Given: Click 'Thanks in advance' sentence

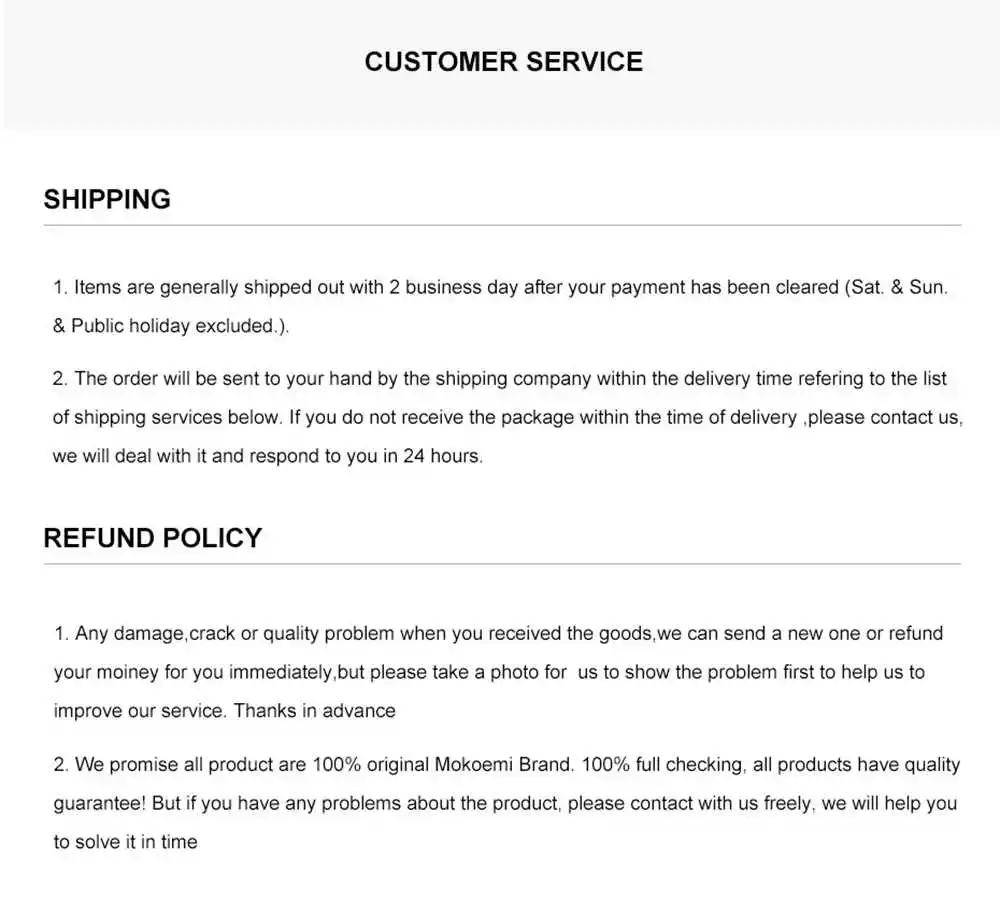Looking at the screenshot, I should [314, 711].
